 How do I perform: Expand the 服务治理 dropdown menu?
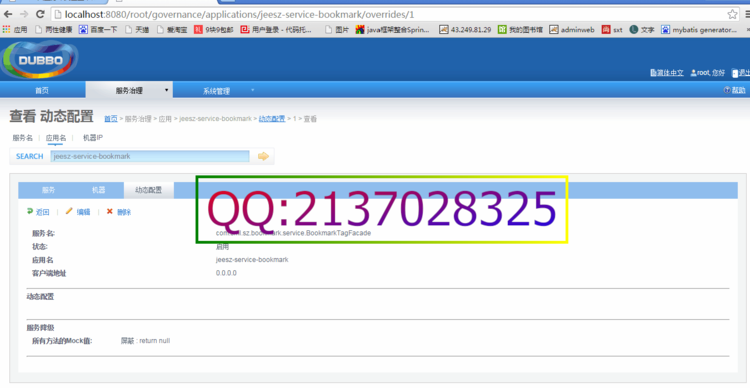tap(166, 90)
